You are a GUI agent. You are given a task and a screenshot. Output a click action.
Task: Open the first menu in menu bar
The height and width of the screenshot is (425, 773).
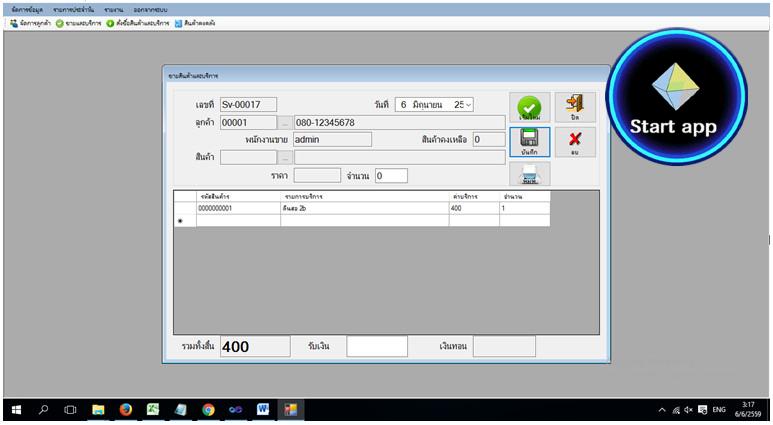pyautogui.click(x=27, y=9)
